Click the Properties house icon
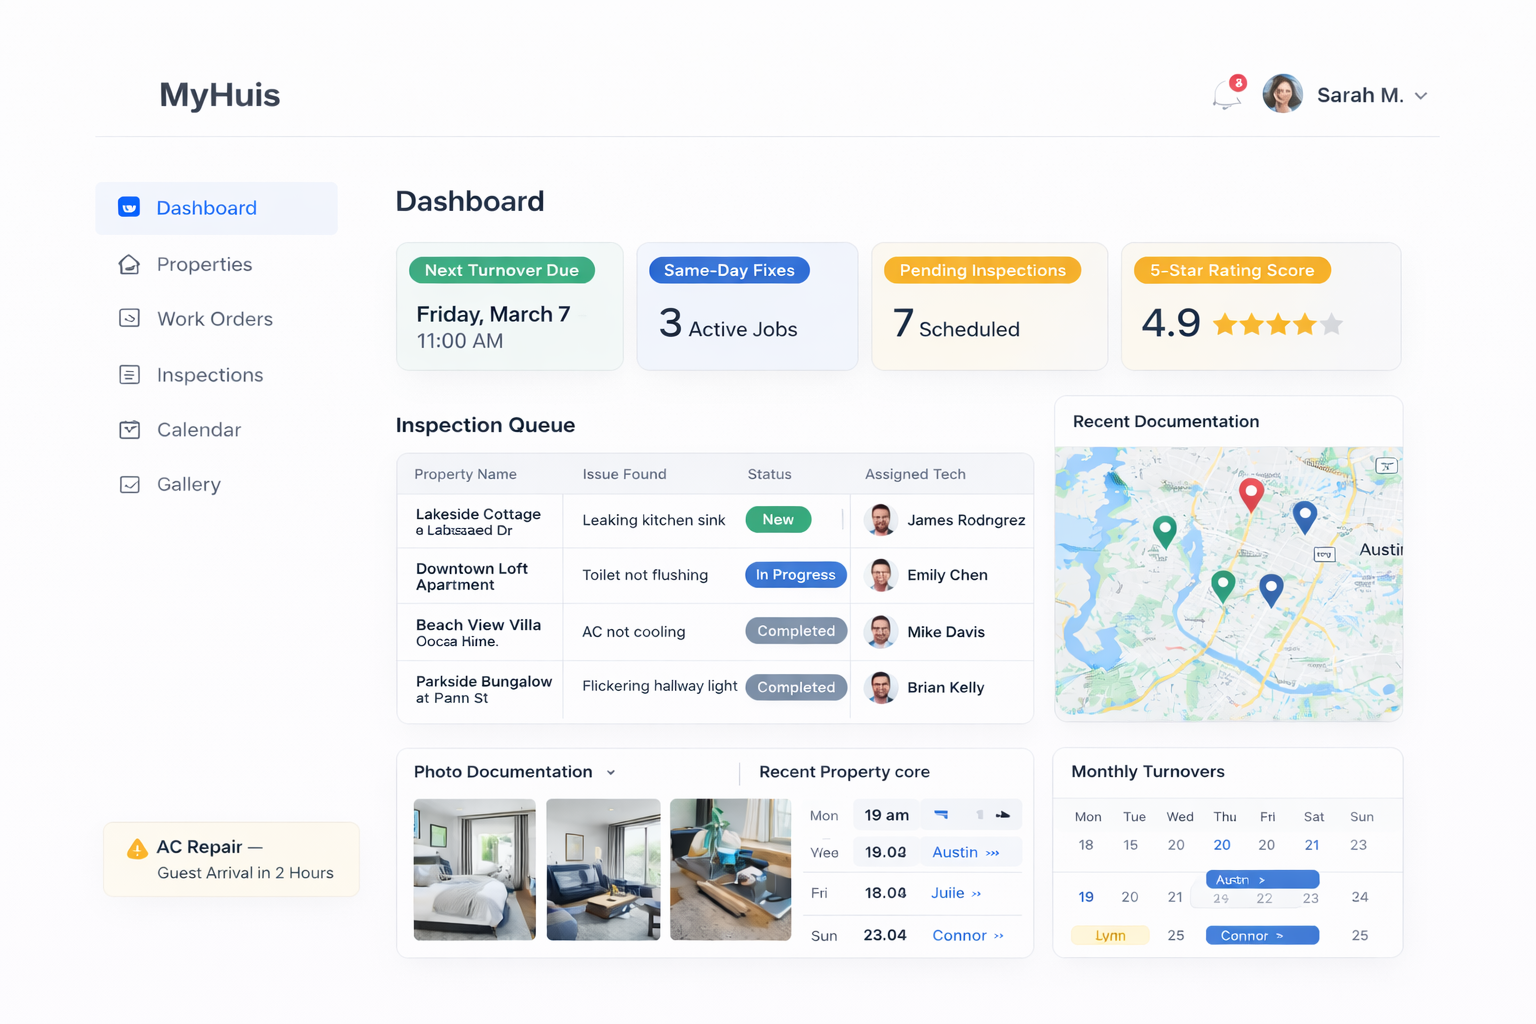This screenshot has width=1536, height=1024. [x=129, y=264]
